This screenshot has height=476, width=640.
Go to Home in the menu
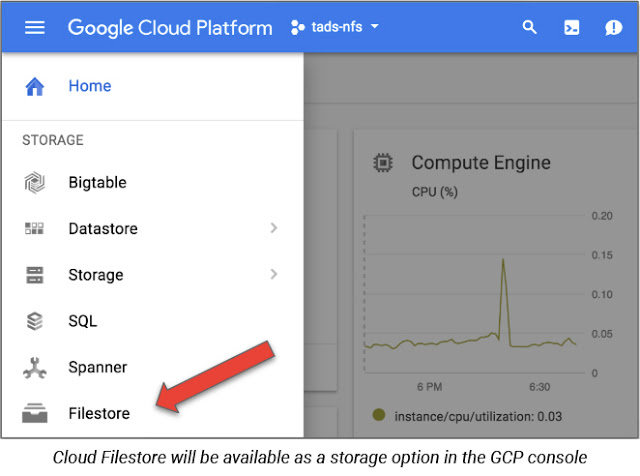click(x=90, y=86)
